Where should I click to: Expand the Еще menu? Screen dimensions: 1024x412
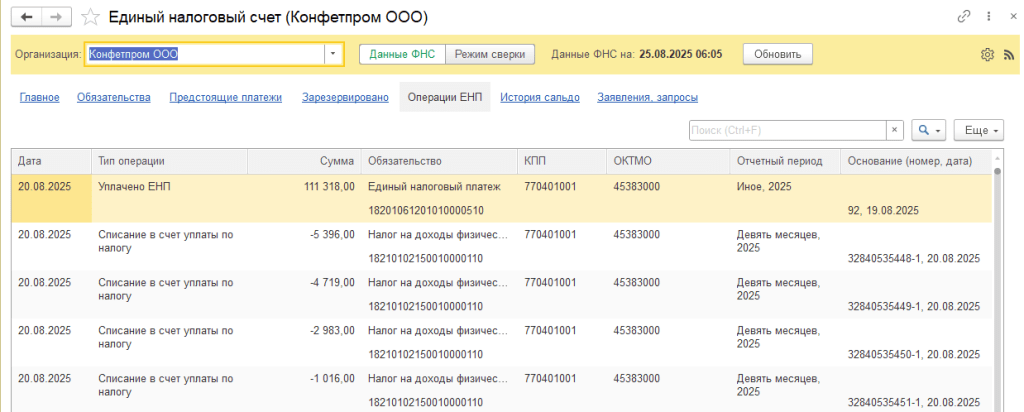coord(977,130)
